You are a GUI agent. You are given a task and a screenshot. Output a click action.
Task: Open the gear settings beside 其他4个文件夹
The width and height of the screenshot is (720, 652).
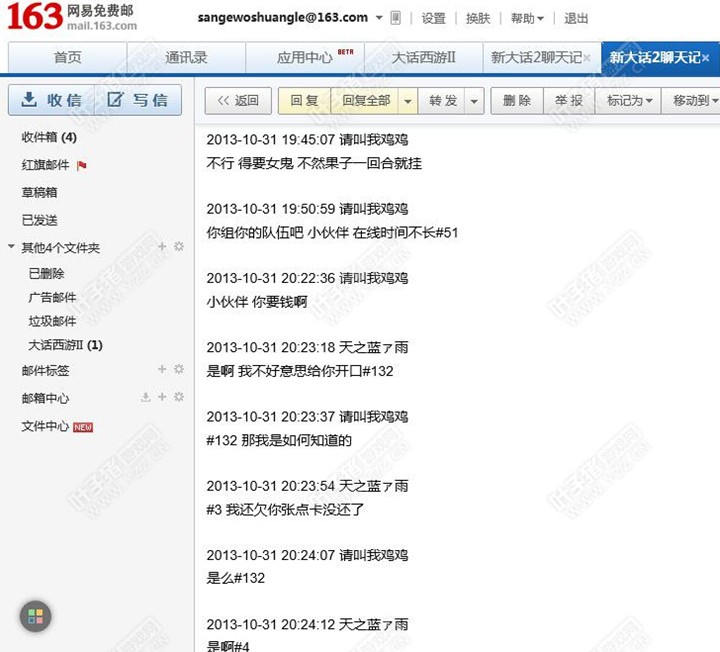tap(179, 246)
